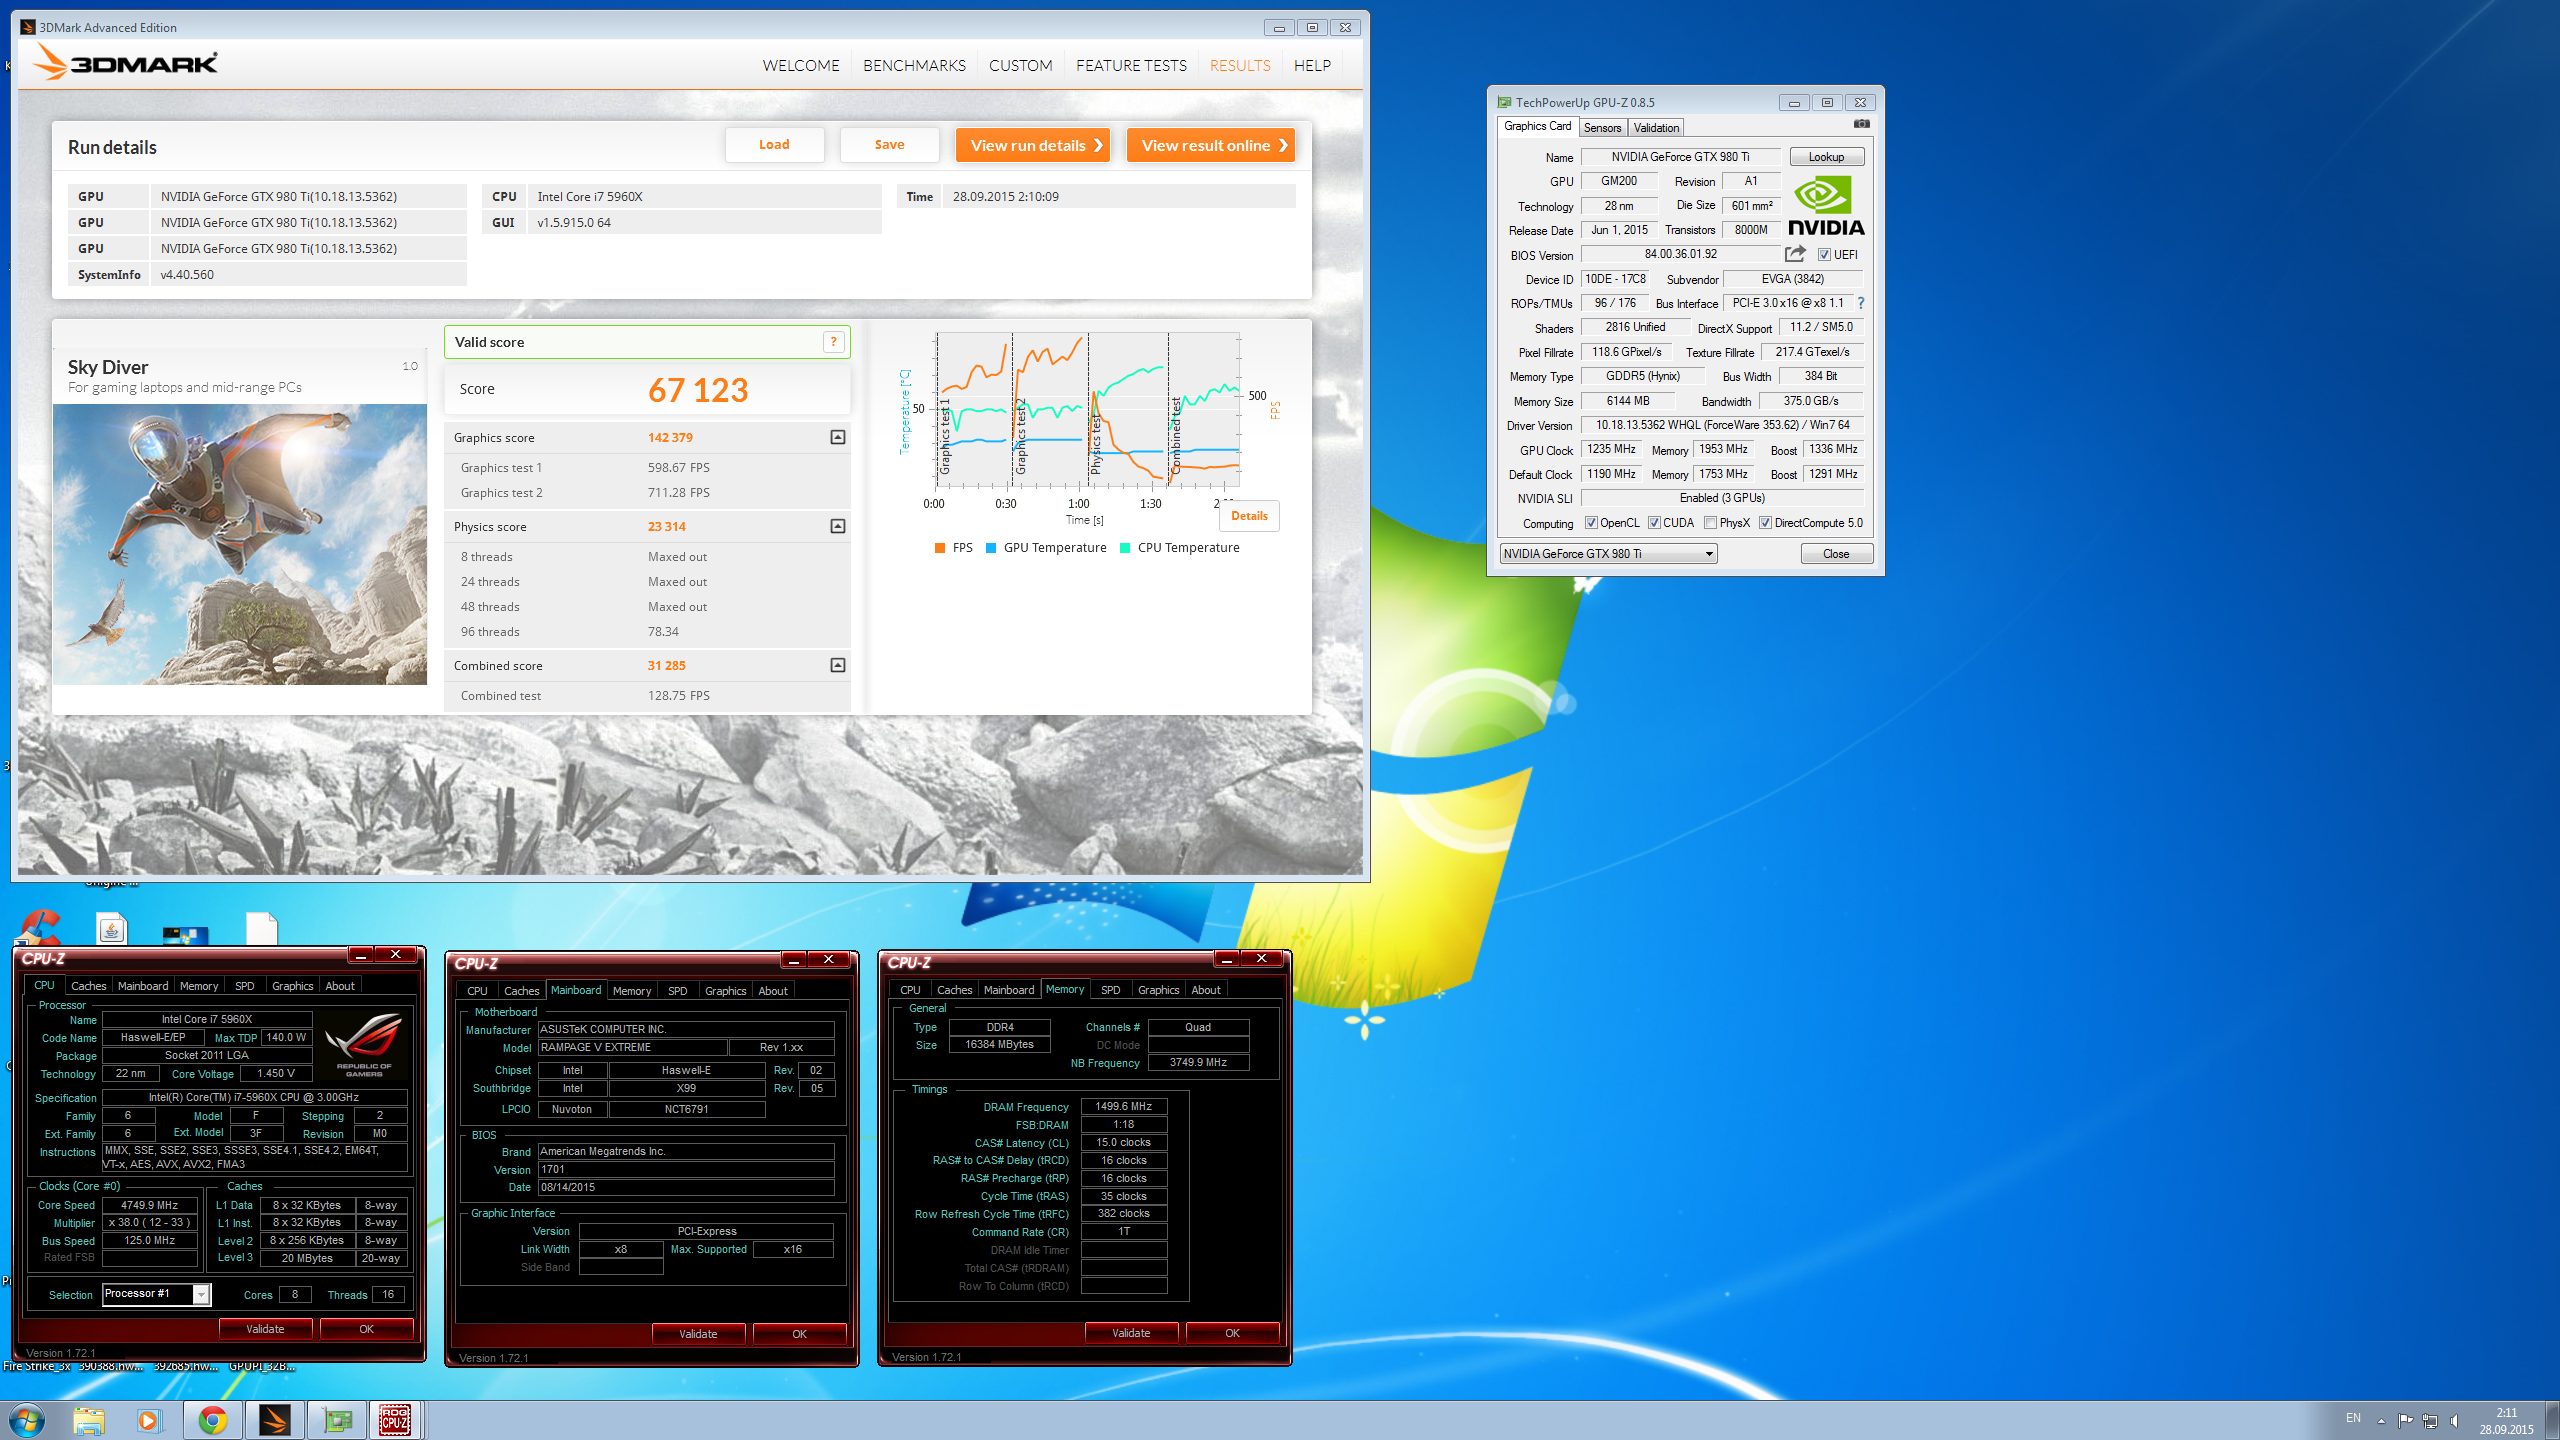Click the taskbar clock showing 2:11
Viewport: 2560px width, 1440px height.
pos(2506,1413)
